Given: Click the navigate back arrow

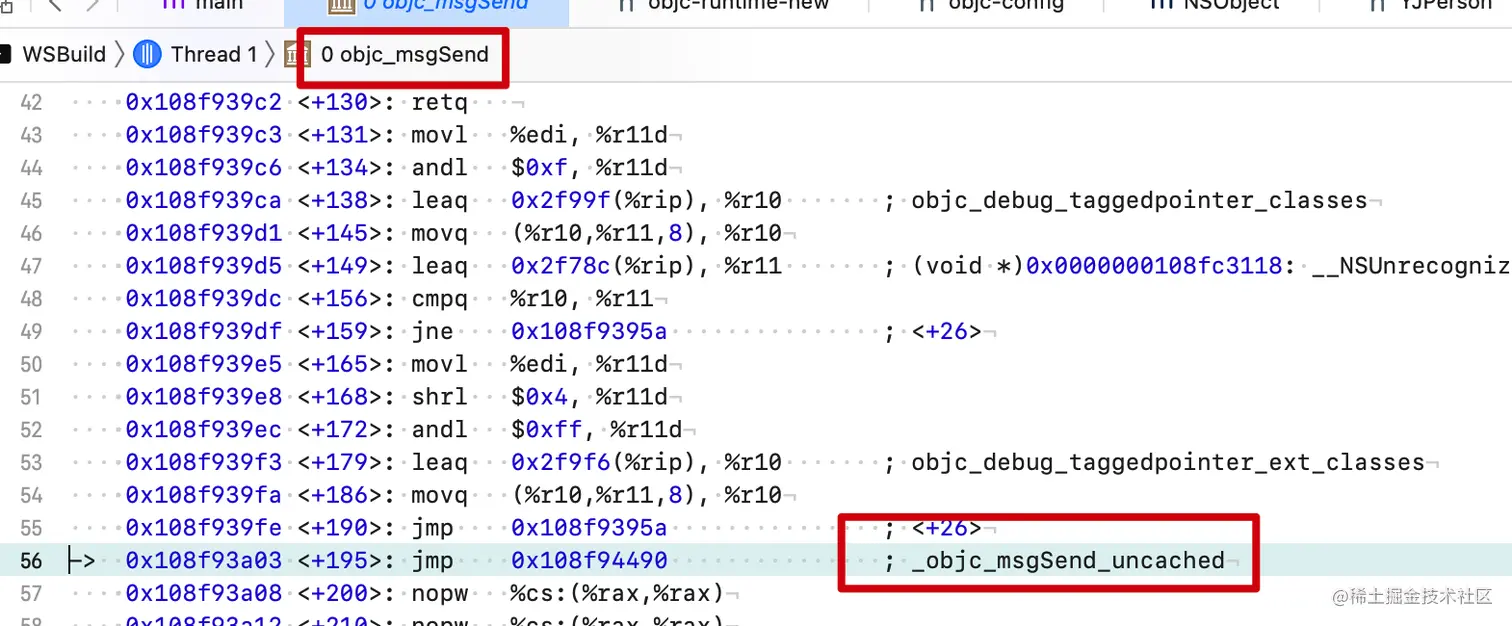Looking at the screenshot, I should point(57,6).
